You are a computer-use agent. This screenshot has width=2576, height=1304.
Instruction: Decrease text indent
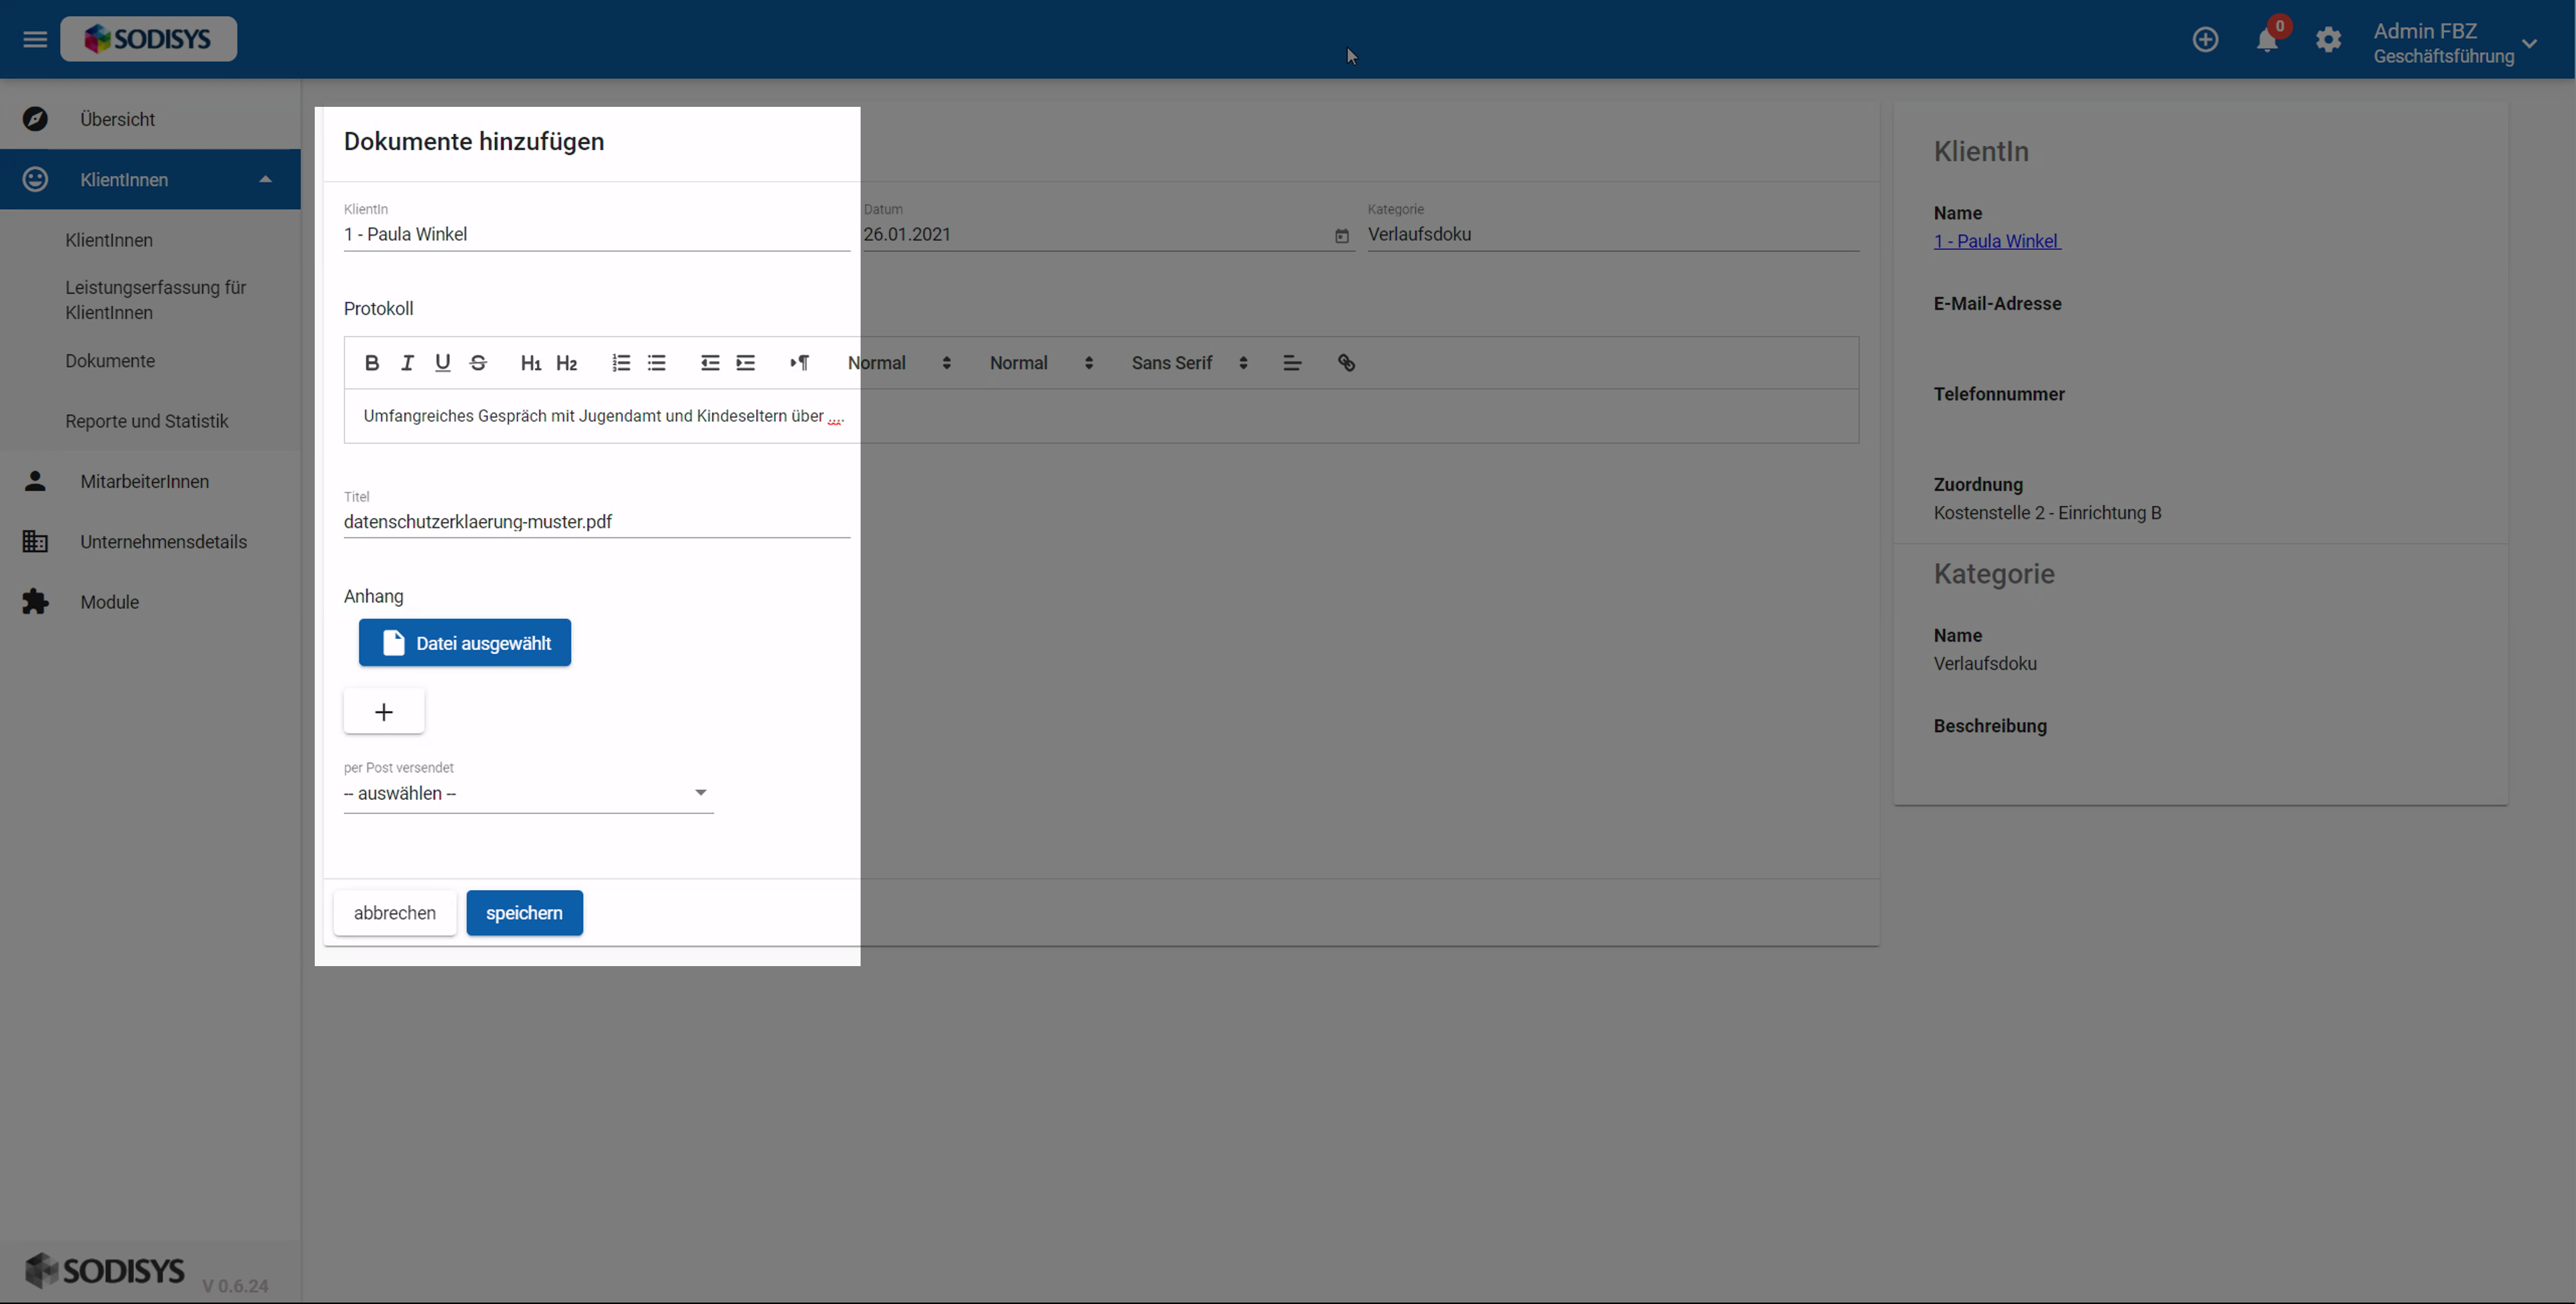(710, 363)
